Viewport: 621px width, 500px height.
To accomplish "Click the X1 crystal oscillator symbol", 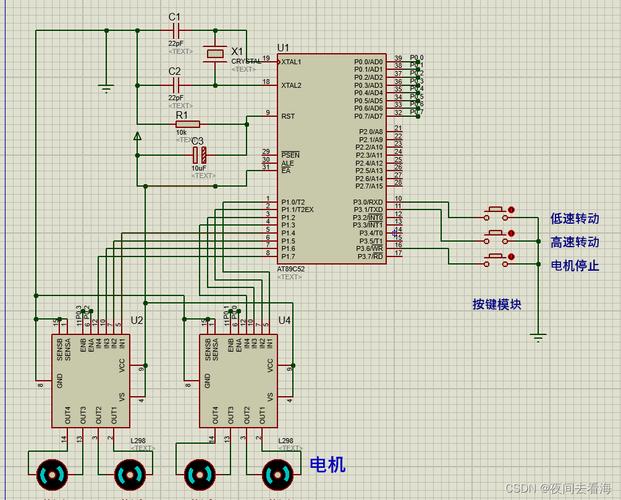I will pos(215,54).
